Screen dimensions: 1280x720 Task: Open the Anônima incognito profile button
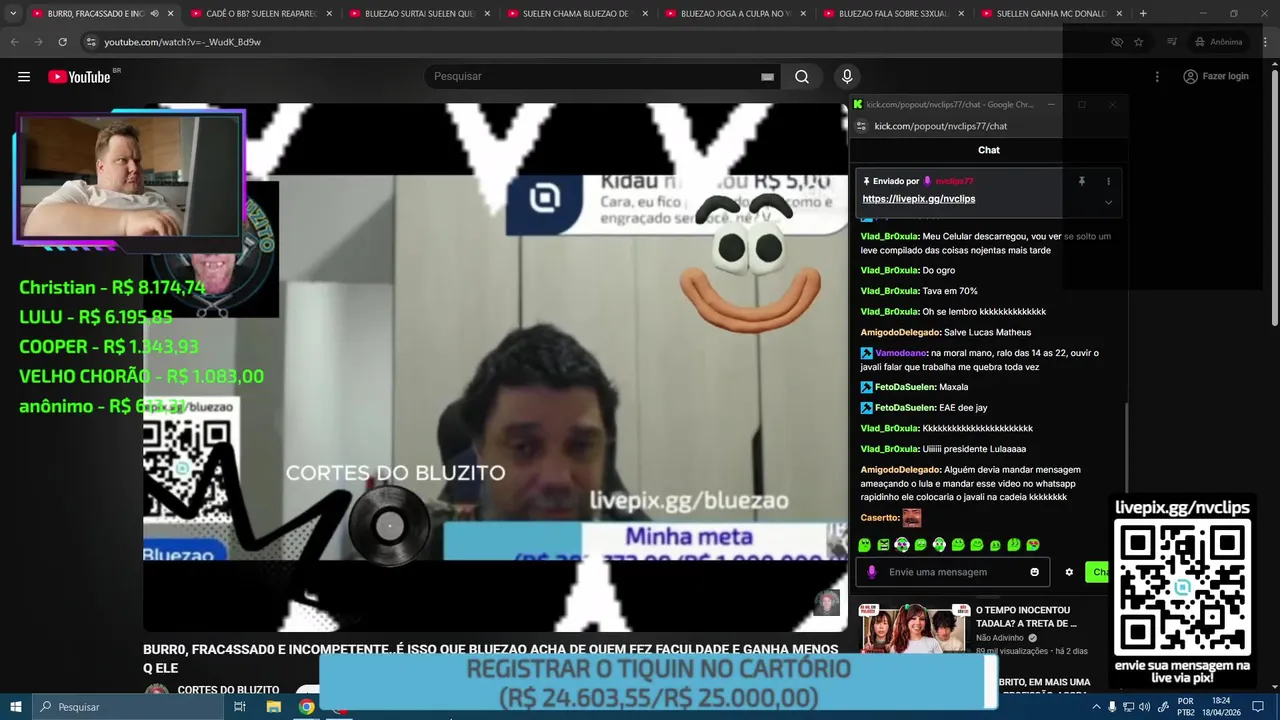pos(1218,42)
